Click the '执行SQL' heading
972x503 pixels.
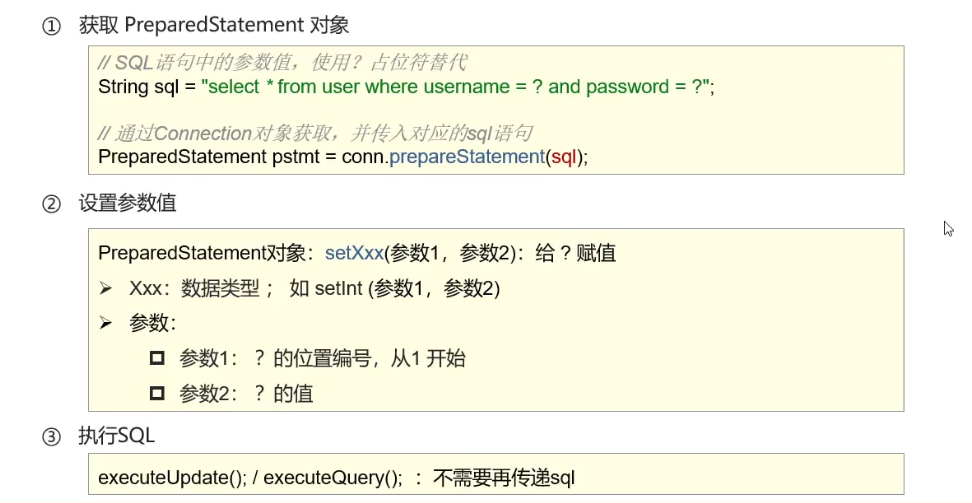116,436
